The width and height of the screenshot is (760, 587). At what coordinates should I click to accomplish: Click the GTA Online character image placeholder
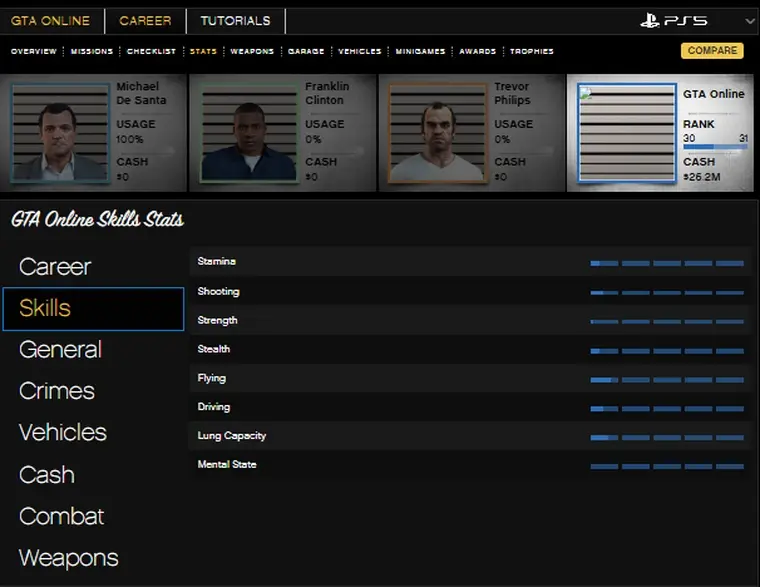[x=626, y=133]
